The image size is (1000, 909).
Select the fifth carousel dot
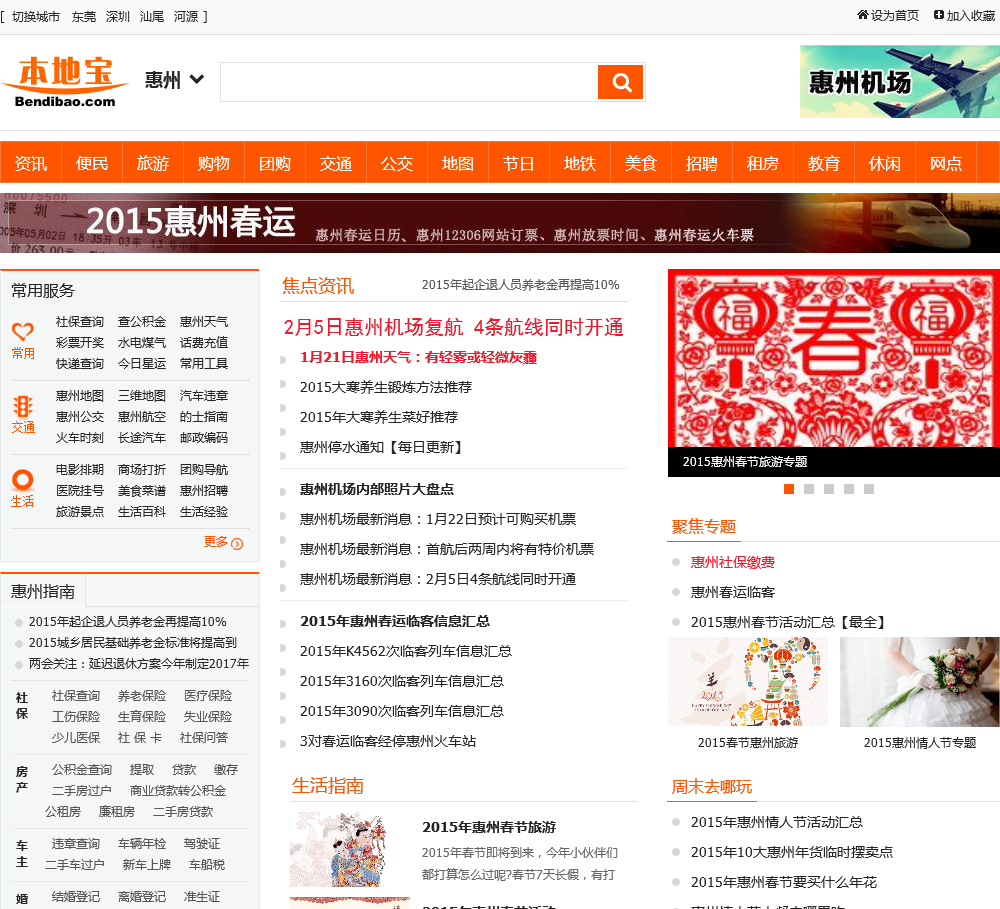tap(869, 489)
